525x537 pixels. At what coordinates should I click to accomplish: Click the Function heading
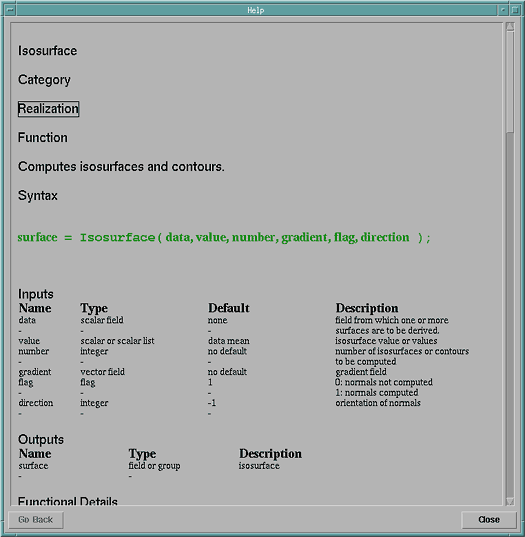coord(43,138)
